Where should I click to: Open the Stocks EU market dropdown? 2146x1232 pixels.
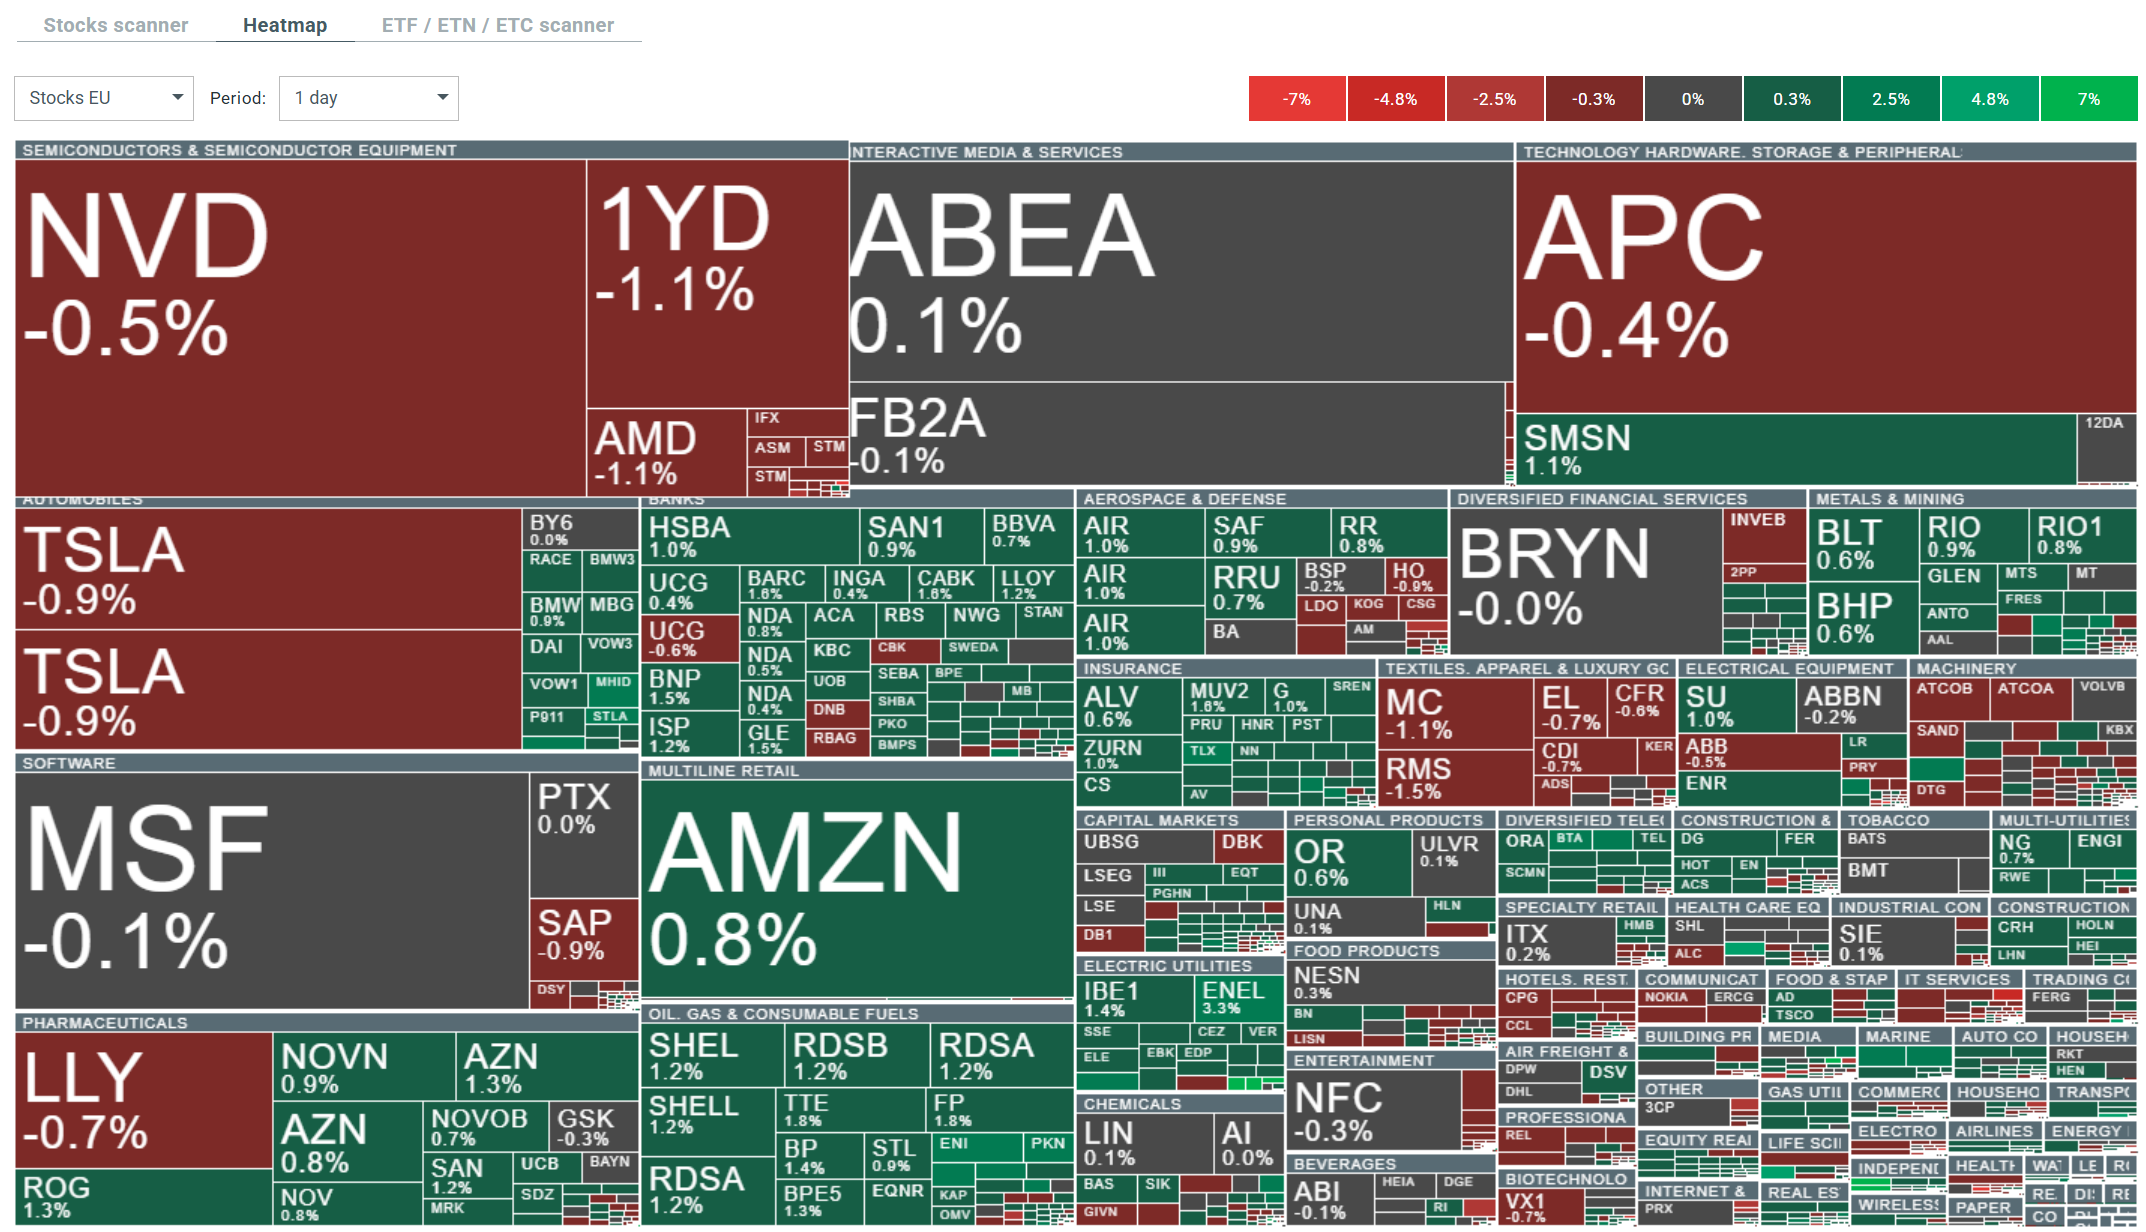tap(104, 98)
